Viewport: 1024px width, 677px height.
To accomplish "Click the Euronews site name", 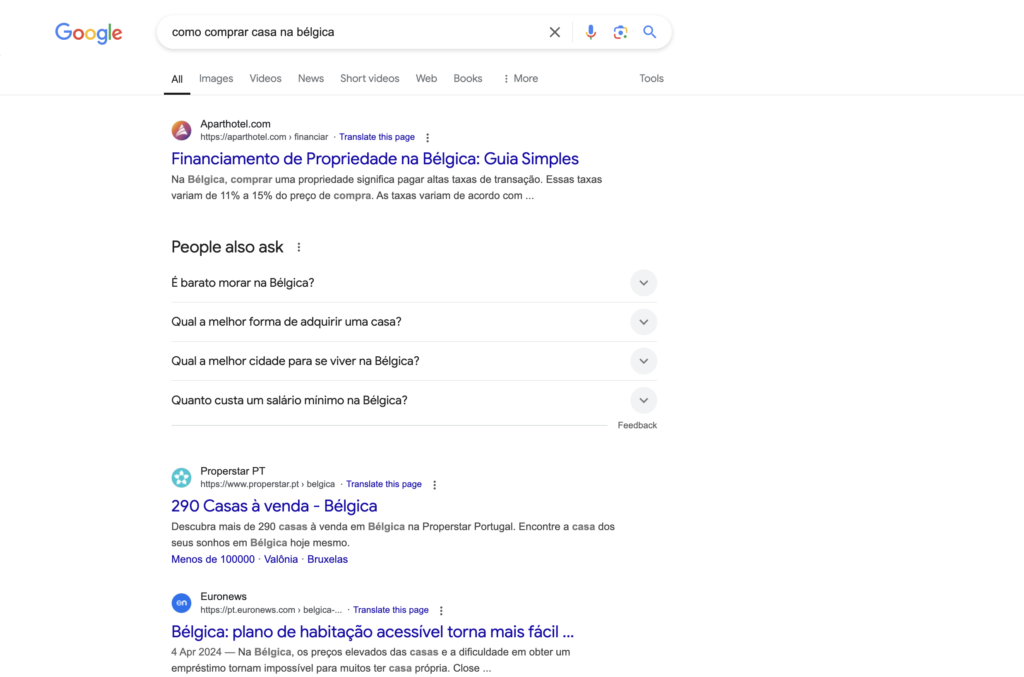I will [x=223, y=597].
